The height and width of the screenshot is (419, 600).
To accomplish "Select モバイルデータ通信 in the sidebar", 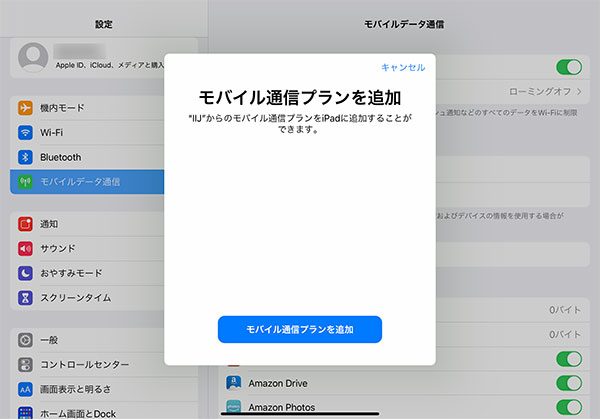I will (80, 182).
